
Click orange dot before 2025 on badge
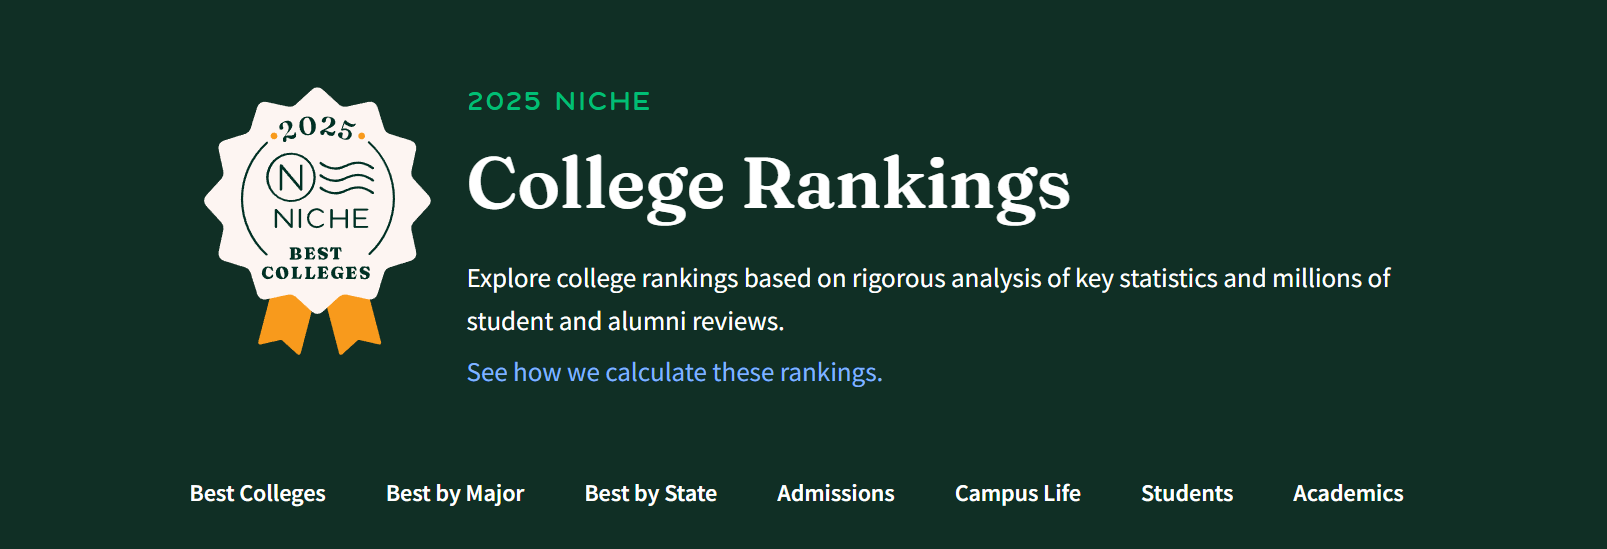pyautogui.click(x=274, y=135)
